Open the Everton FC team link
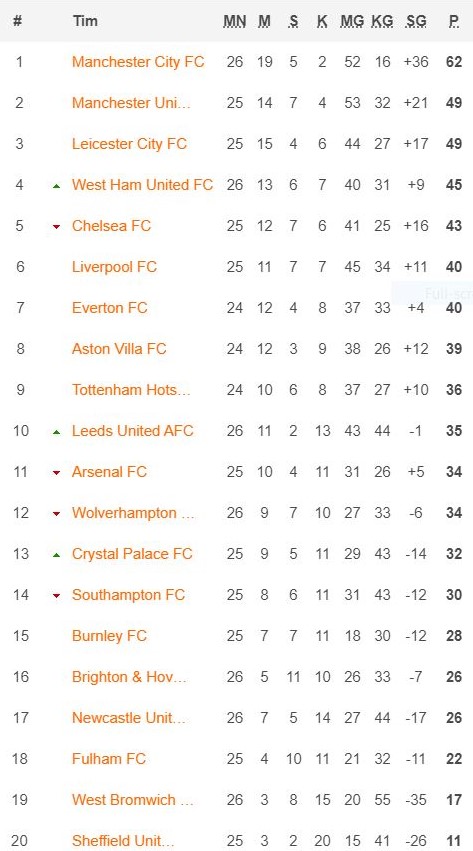 pyautogui.click(x=110, y=308)
